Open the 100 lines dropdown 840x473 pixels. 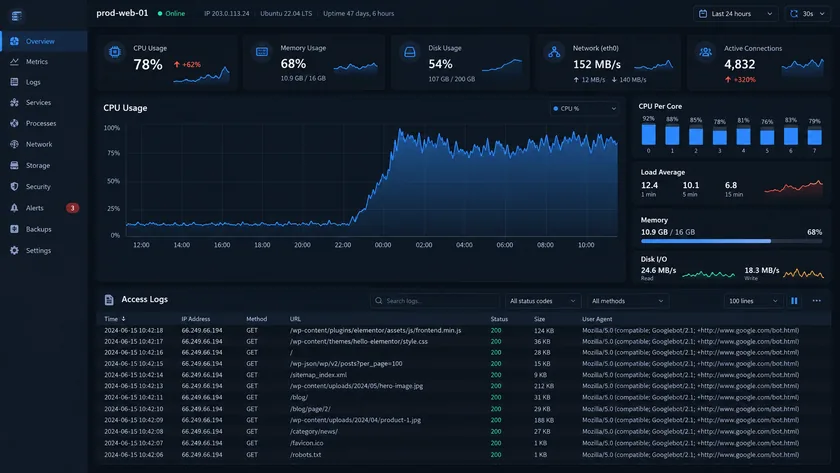[x=753, y=301]
